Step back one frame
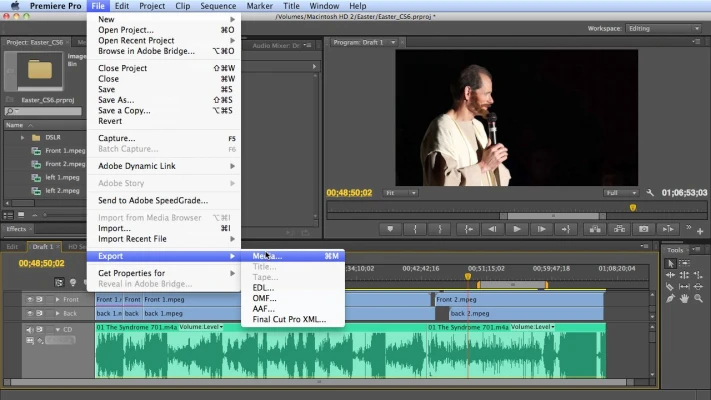Screen dimensions: 711x400 click(x=492, y=229)
